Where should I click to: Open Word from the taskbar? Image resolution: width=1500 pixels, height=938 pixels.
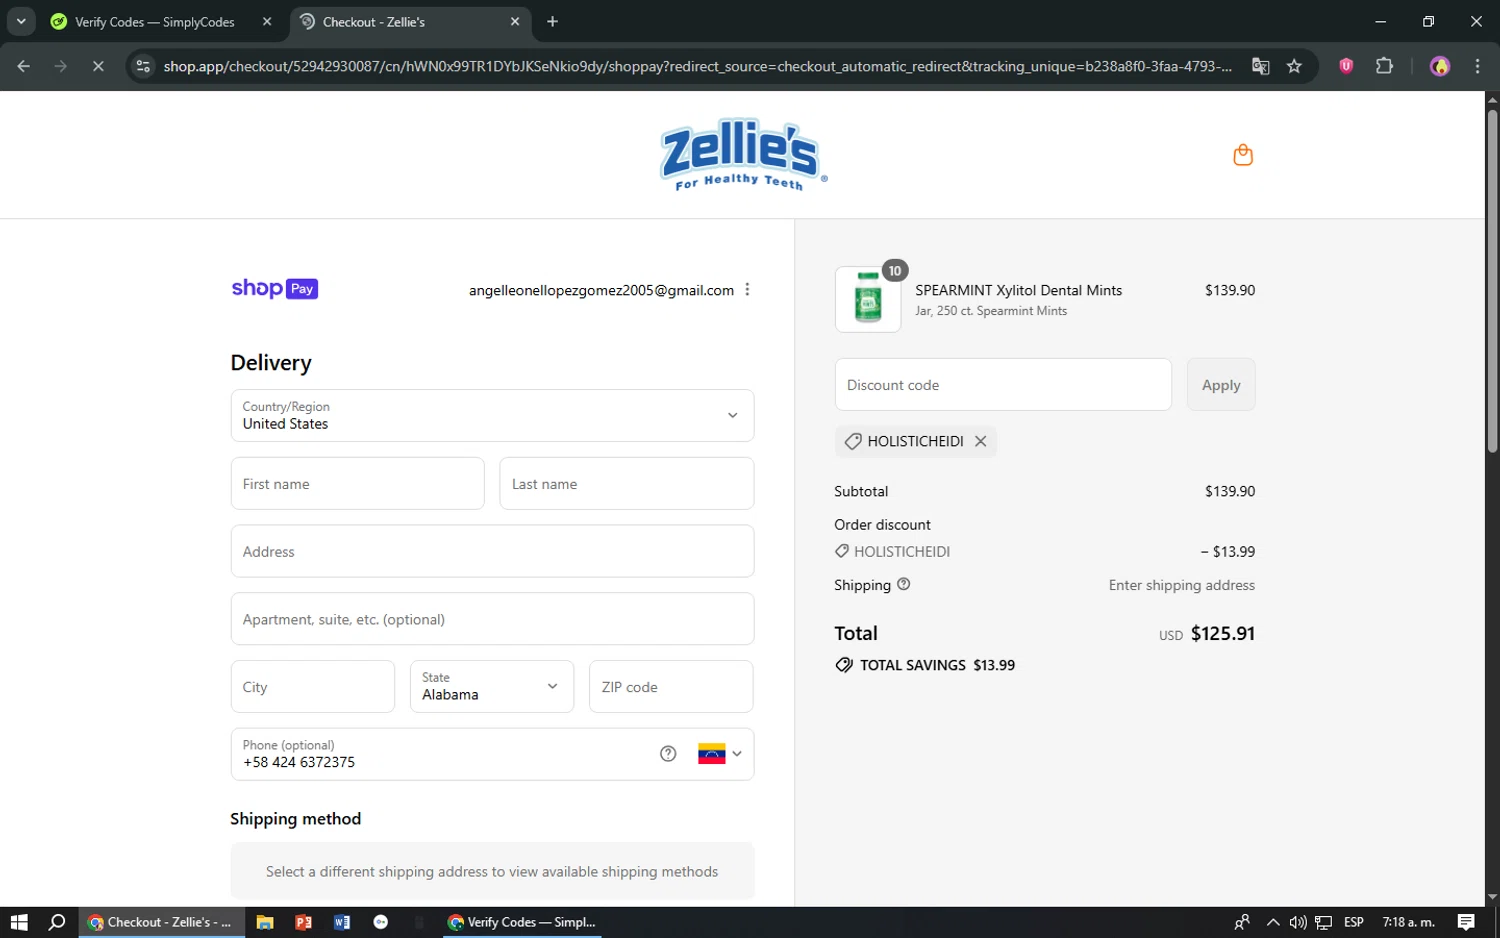click(342, 922)
